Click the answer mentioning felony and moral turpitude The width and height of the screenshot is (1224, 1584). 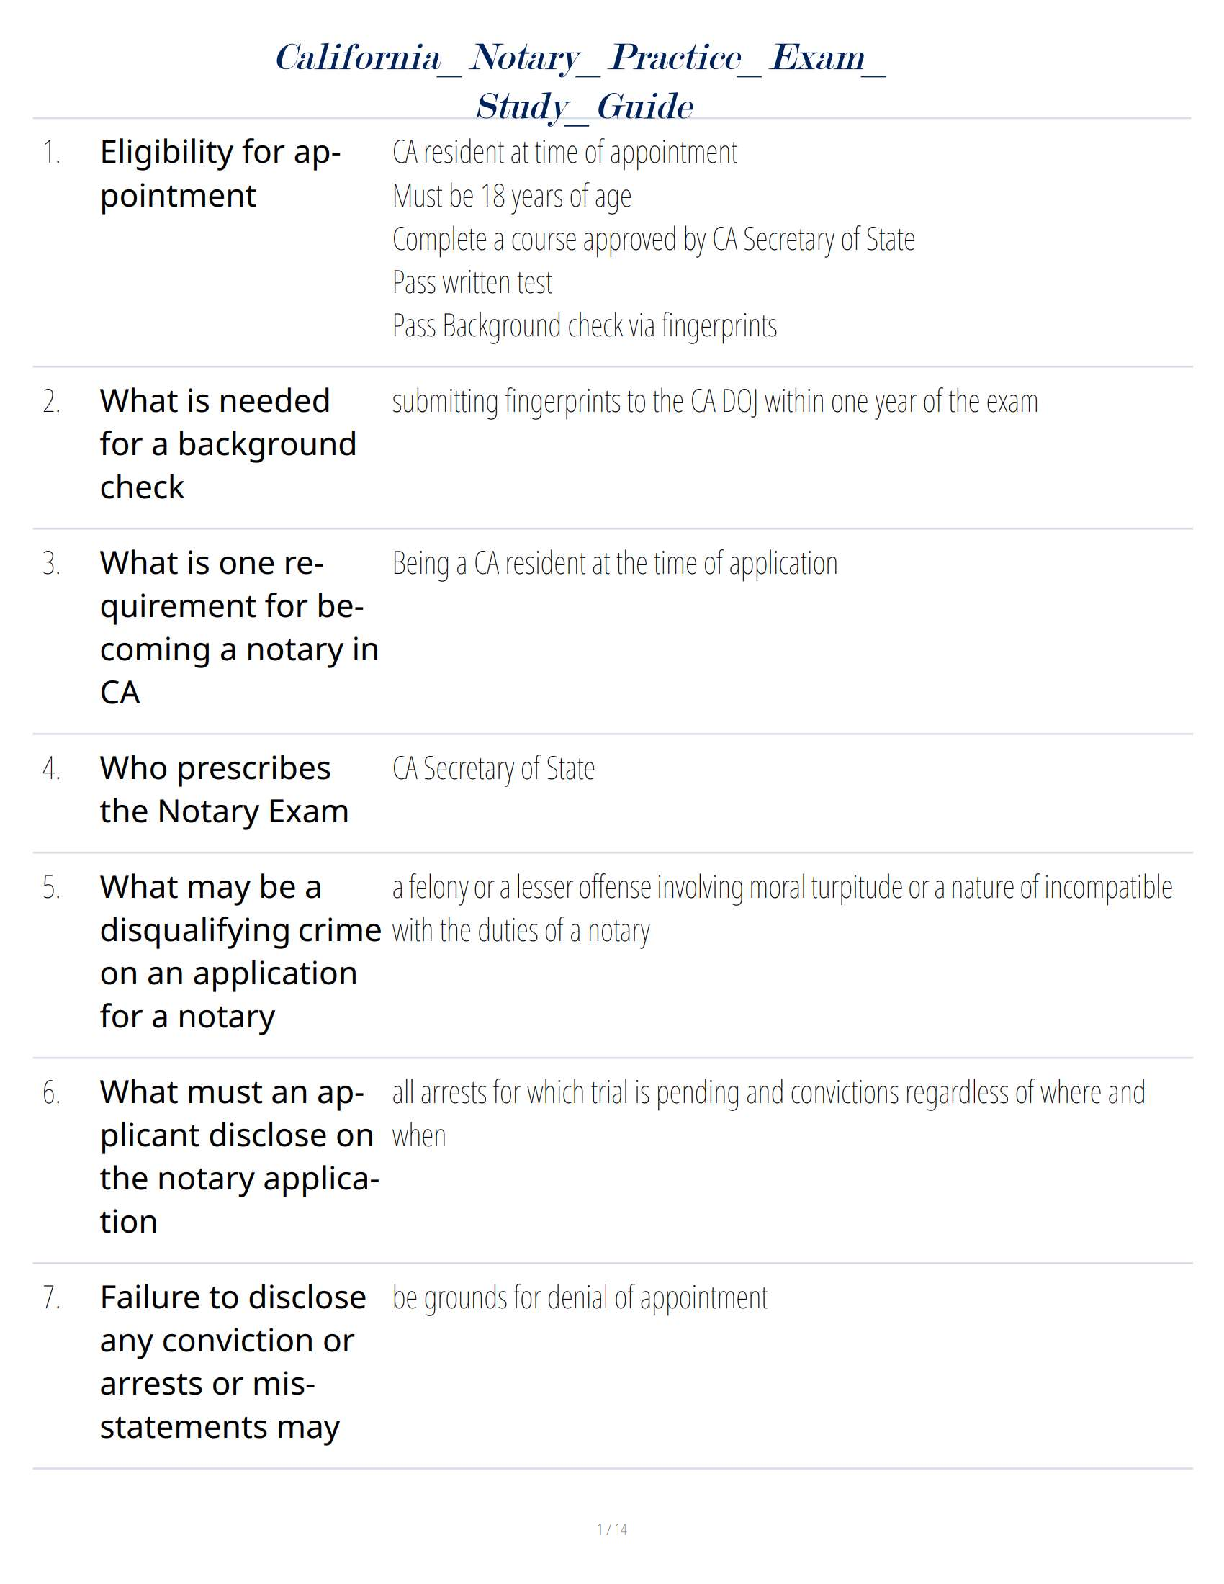(781, 888)
